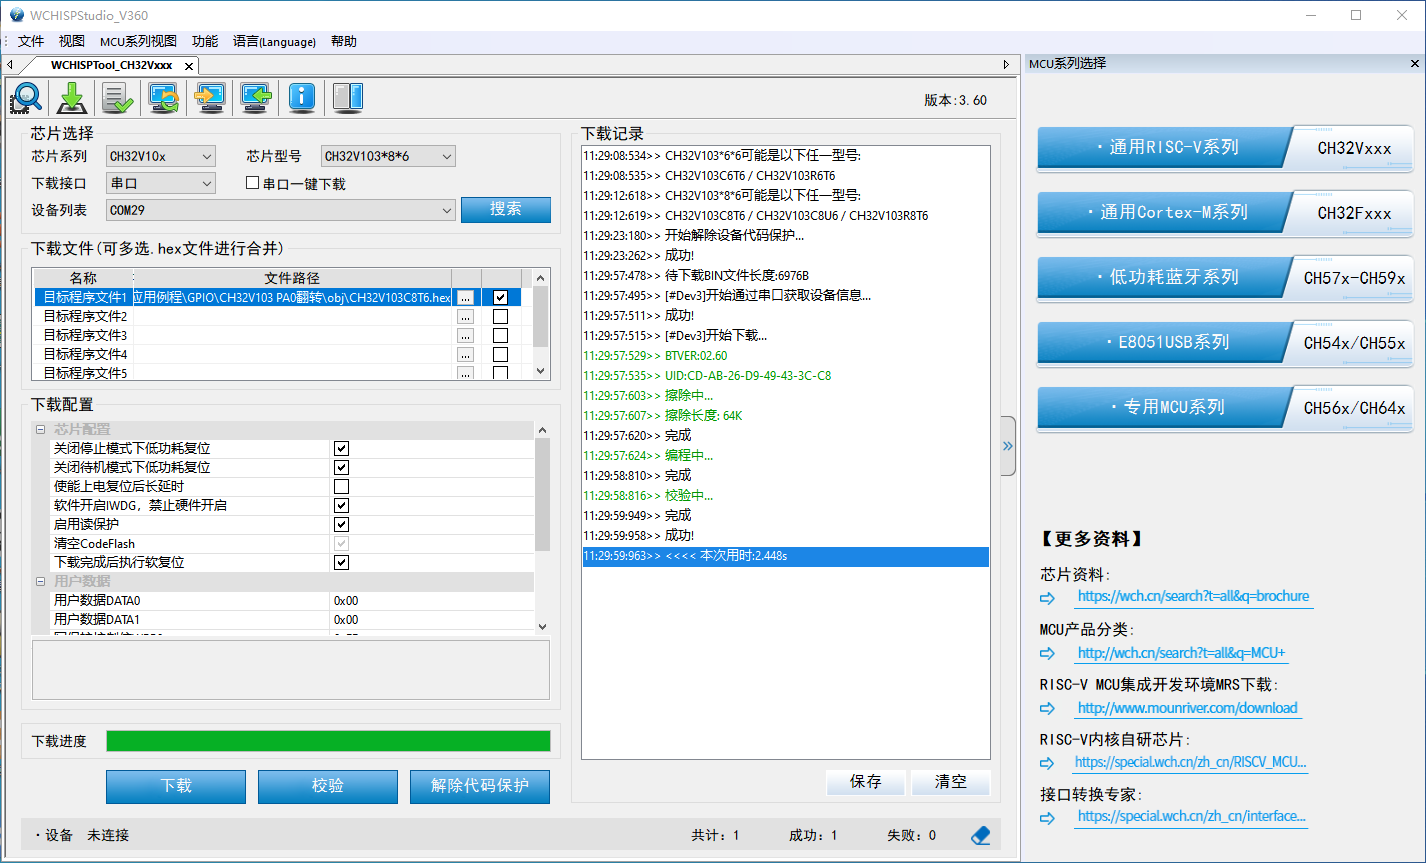
Task: Toggle 关闭停止模式下低功耗复位 checkbox
Action: pos(341,449)
